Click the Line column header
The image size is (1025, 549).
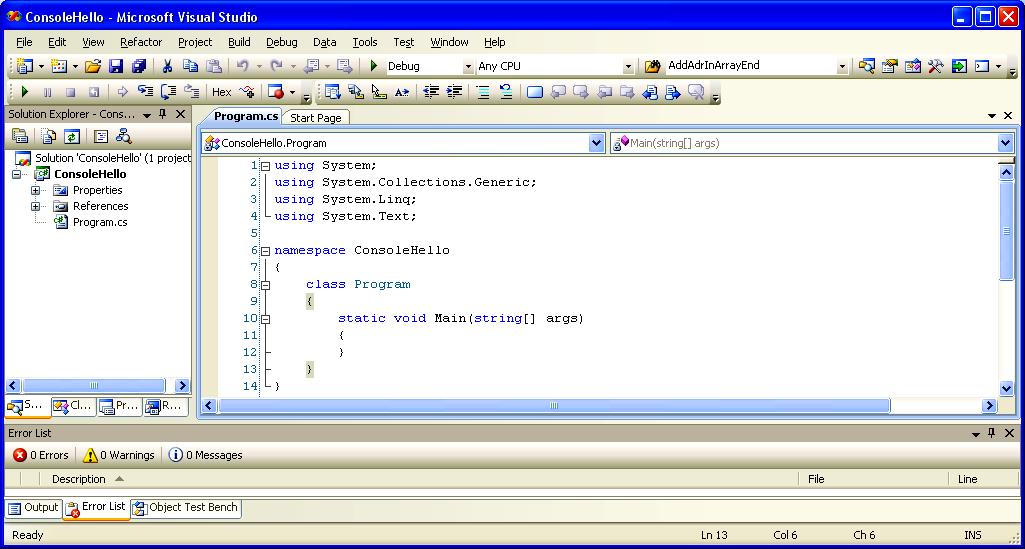[x=983, y=479]
